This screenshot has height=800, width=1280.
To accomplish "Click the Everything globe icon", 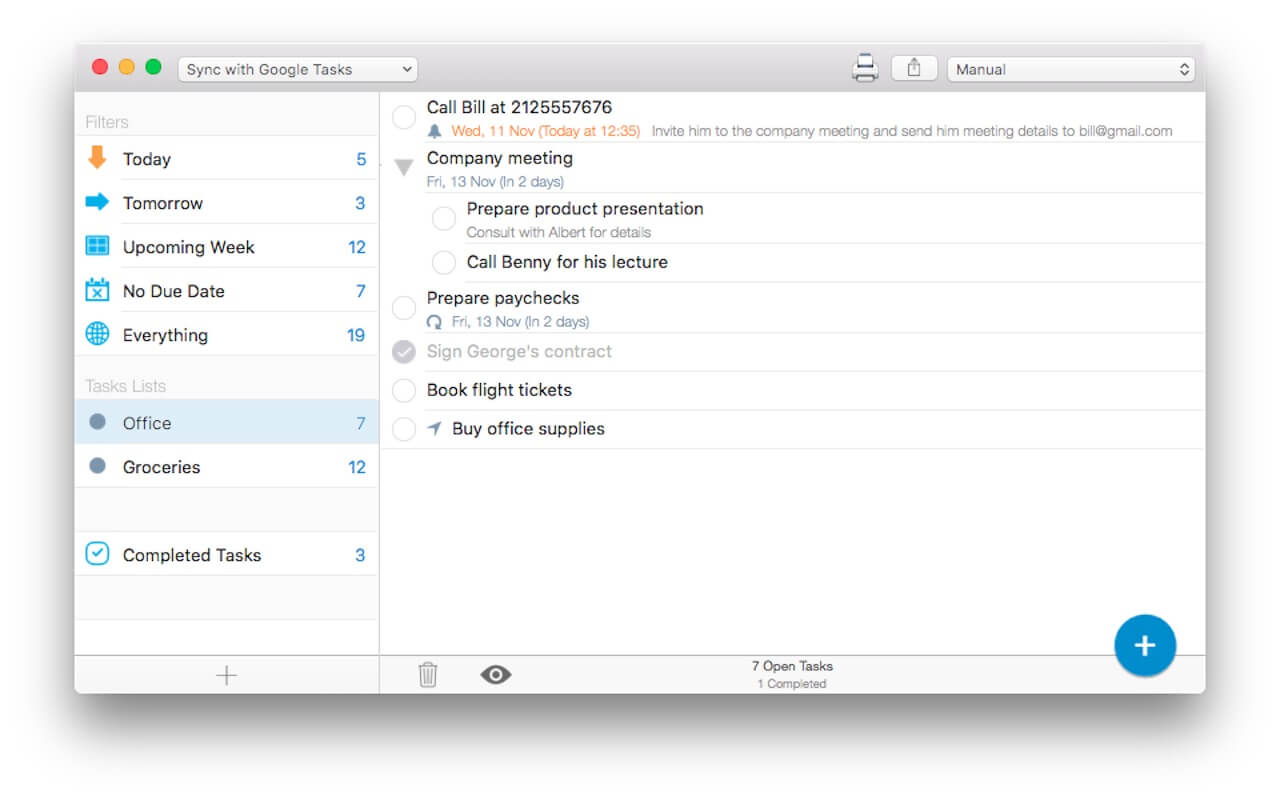I will tap(97, 334).
